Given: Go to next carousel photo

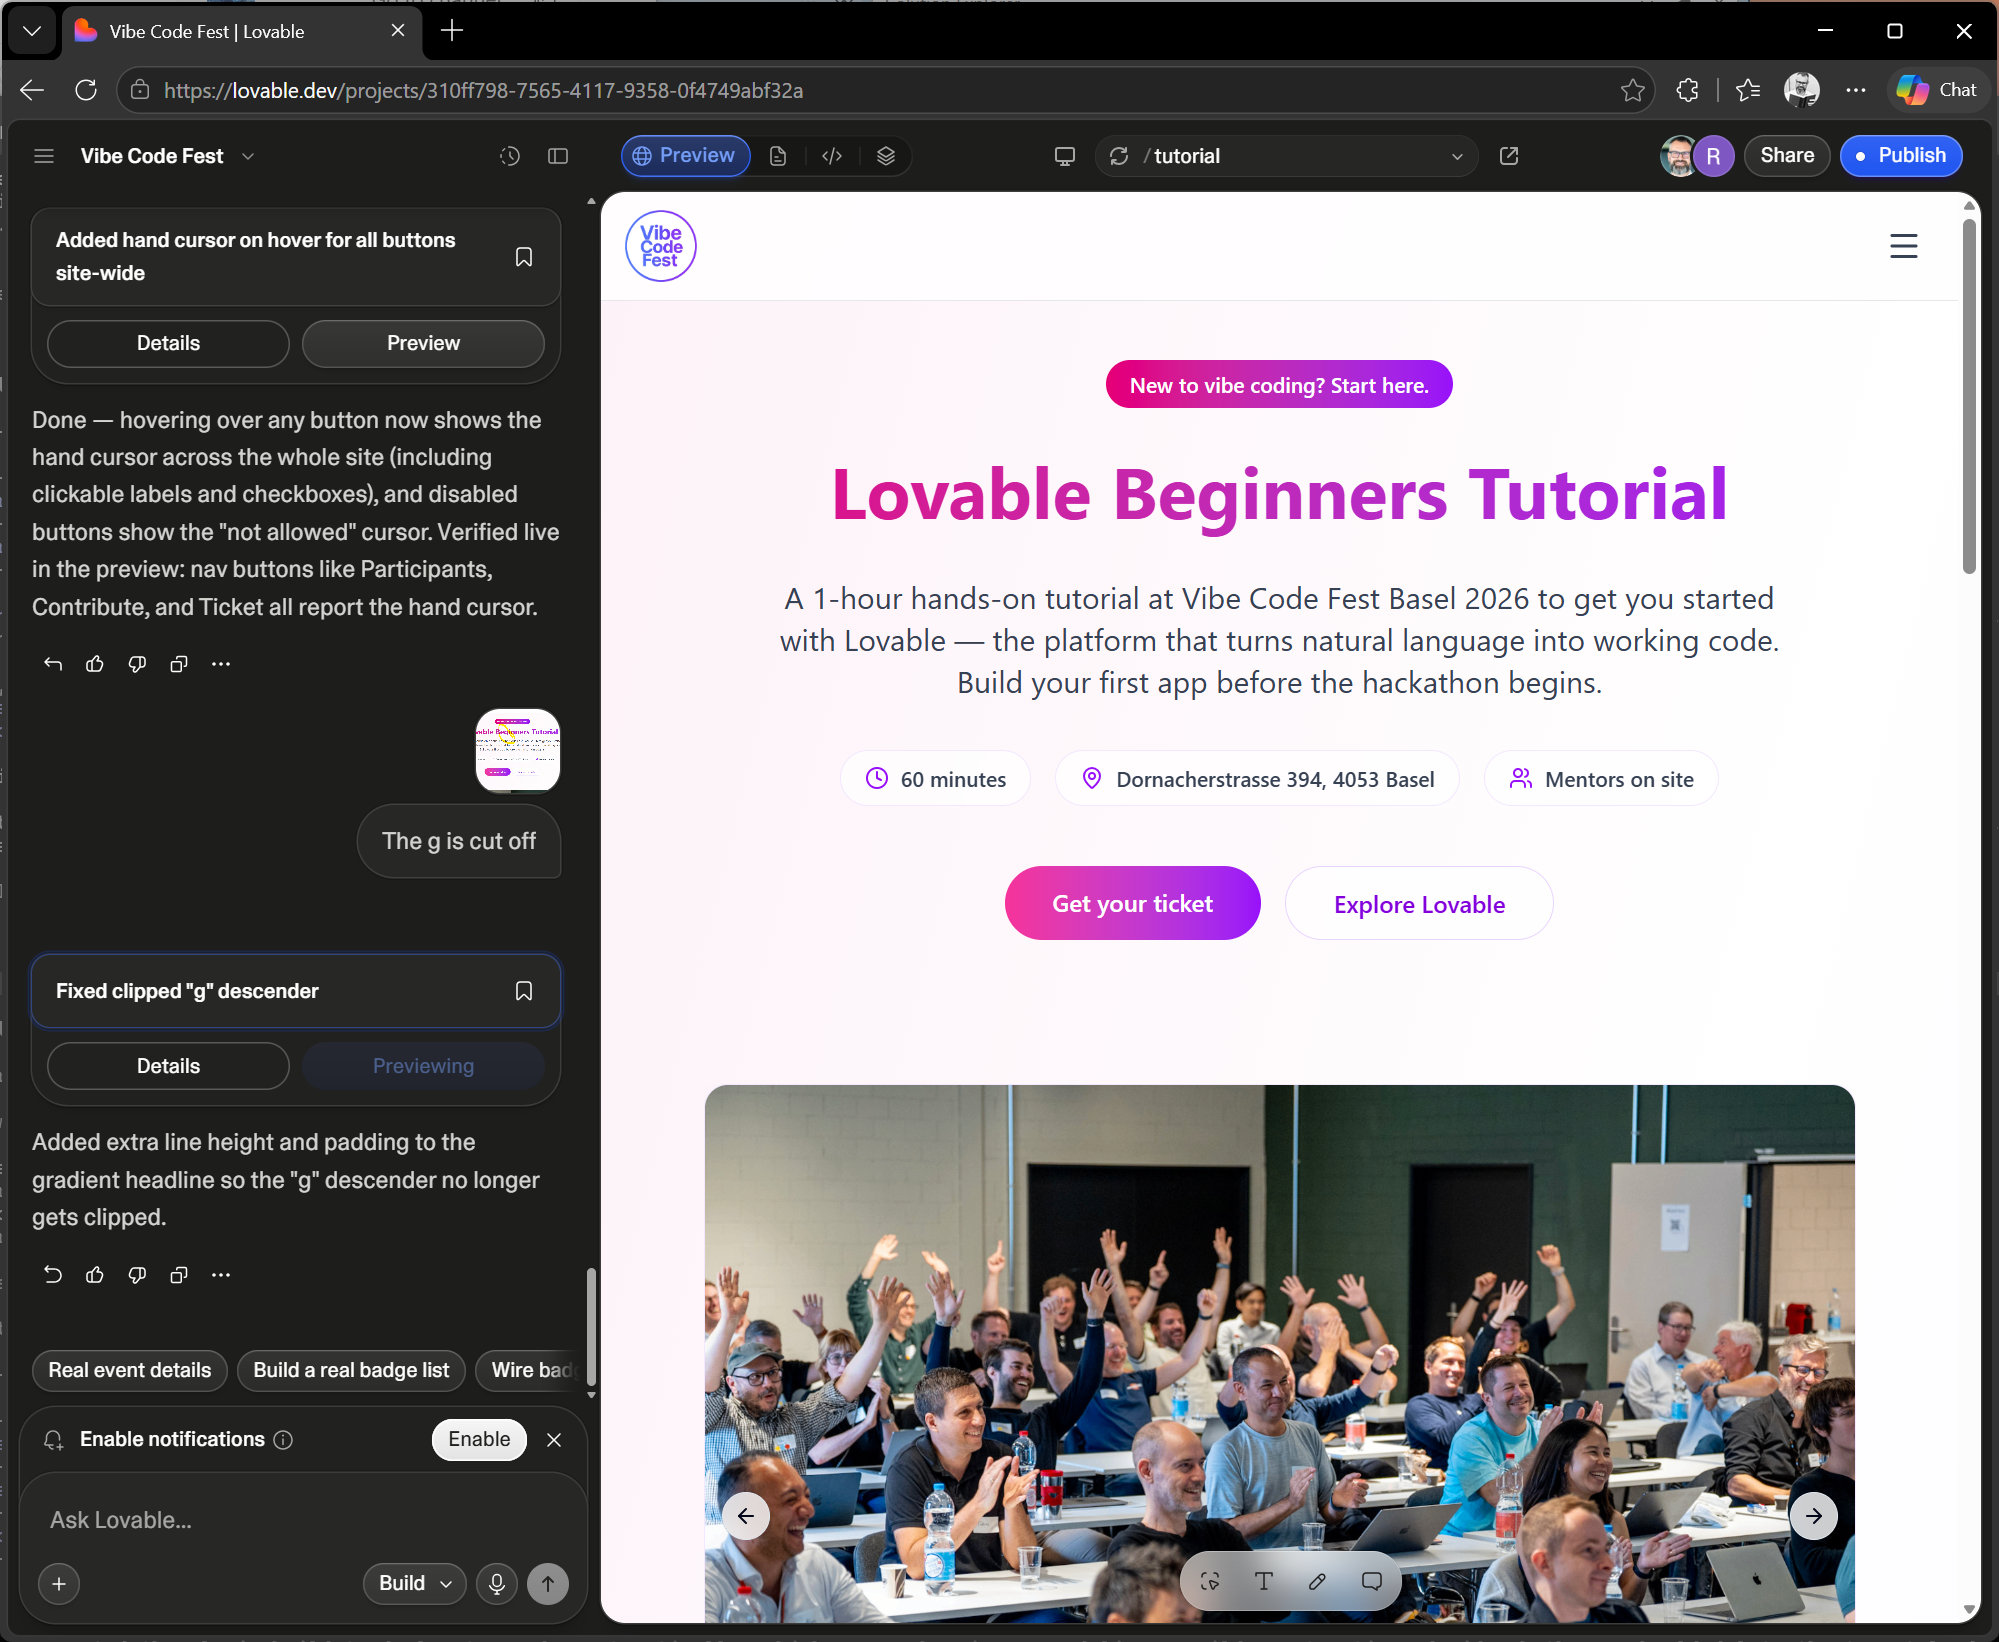Looking at the screenshot, I should pyautogui.click(x=1814, y=1516).
